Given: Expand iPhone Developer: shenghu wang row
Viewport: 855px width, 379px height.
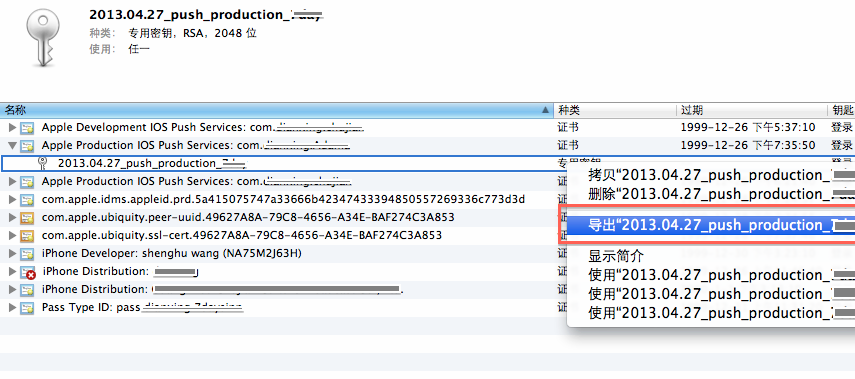Looking at the screenshot, I should tap(13, 254).
